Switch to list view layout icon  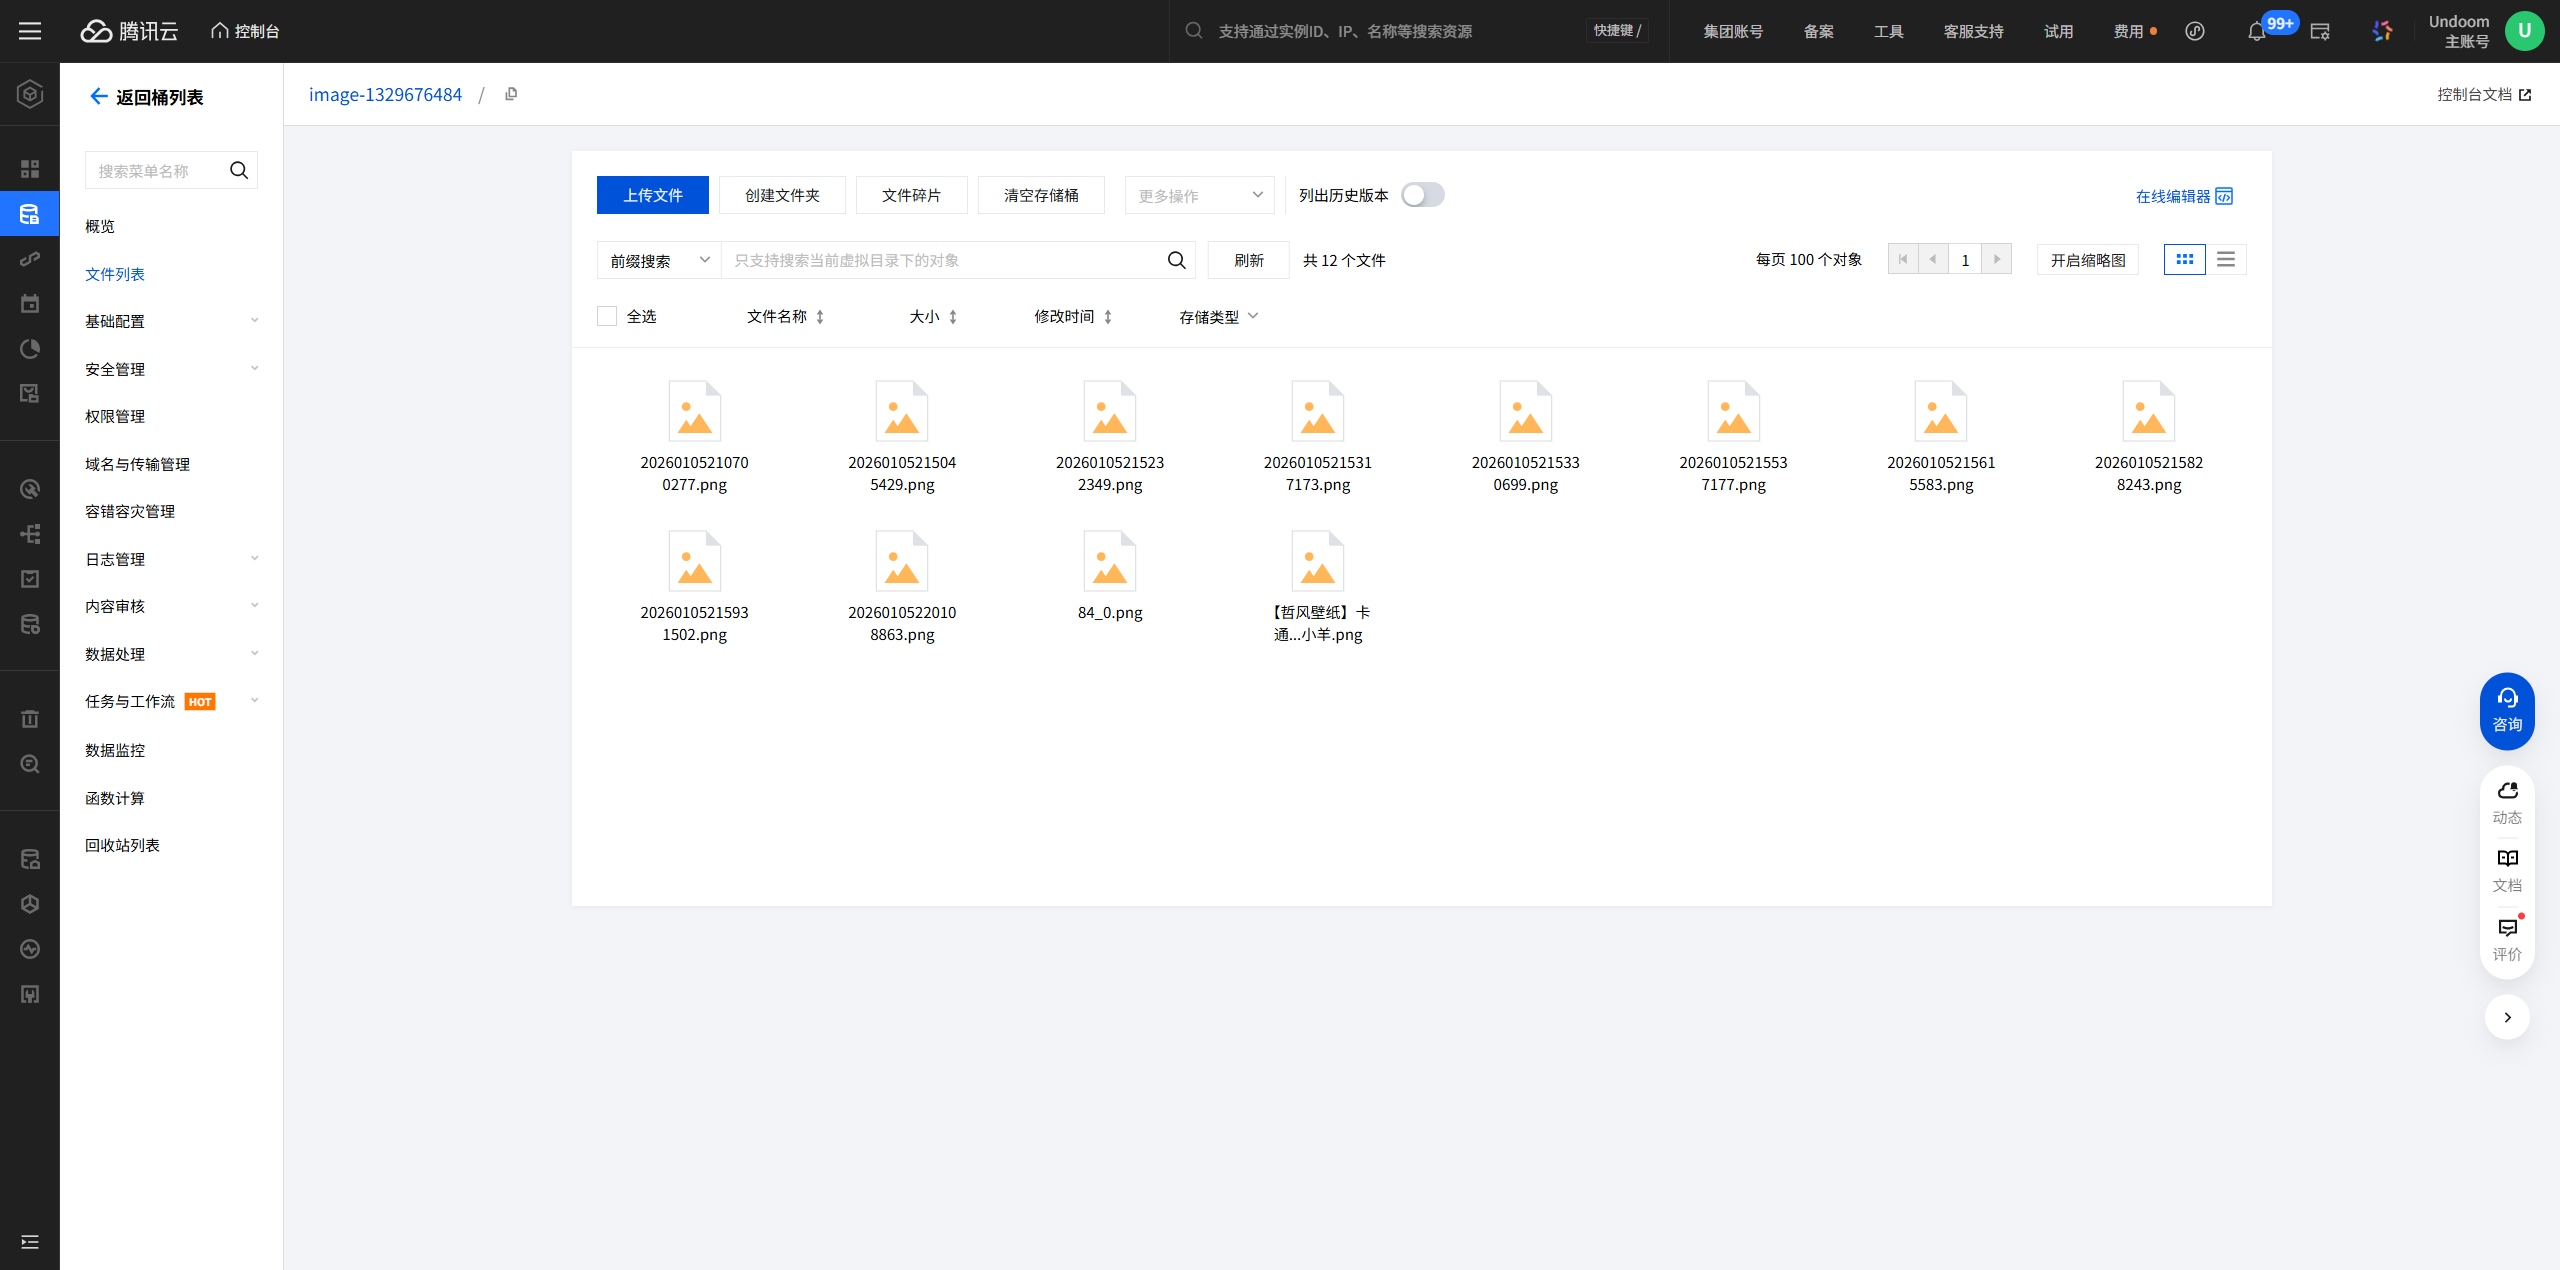point(2225,260)
